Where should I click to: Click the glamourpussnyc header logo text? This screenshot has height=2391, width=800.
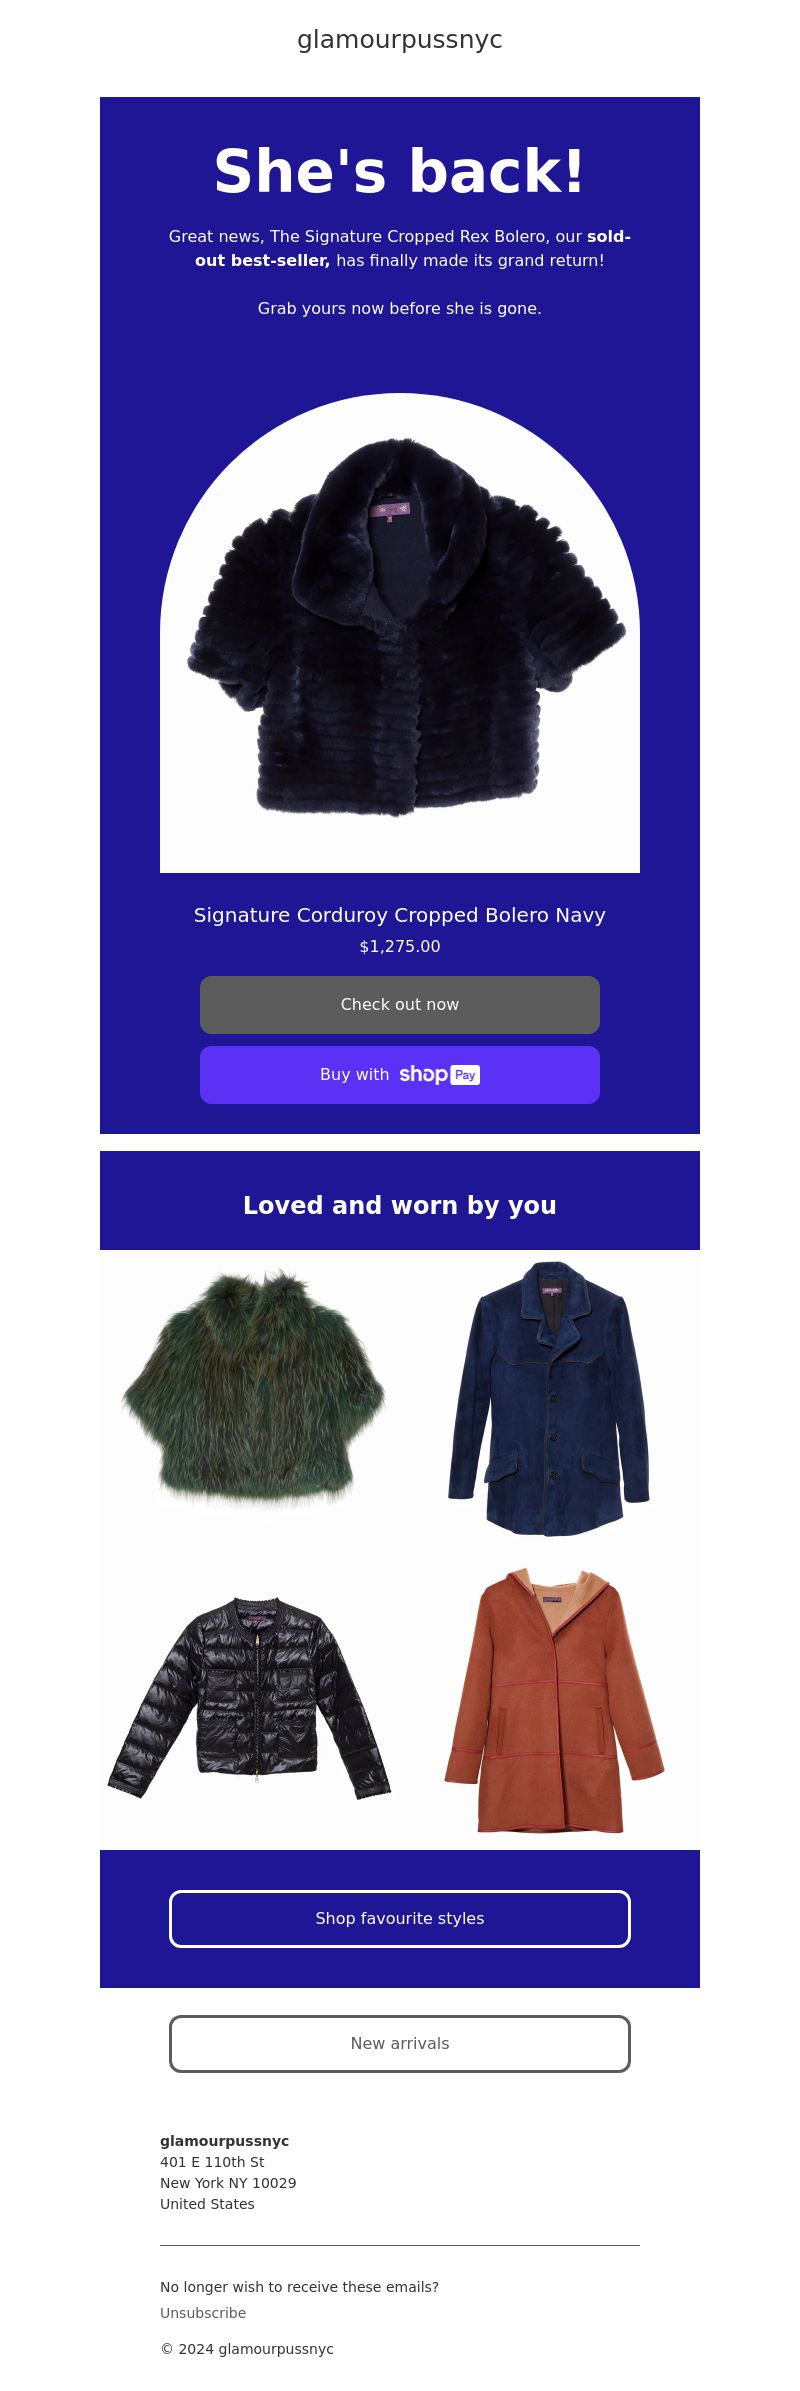tap(400, 39)
